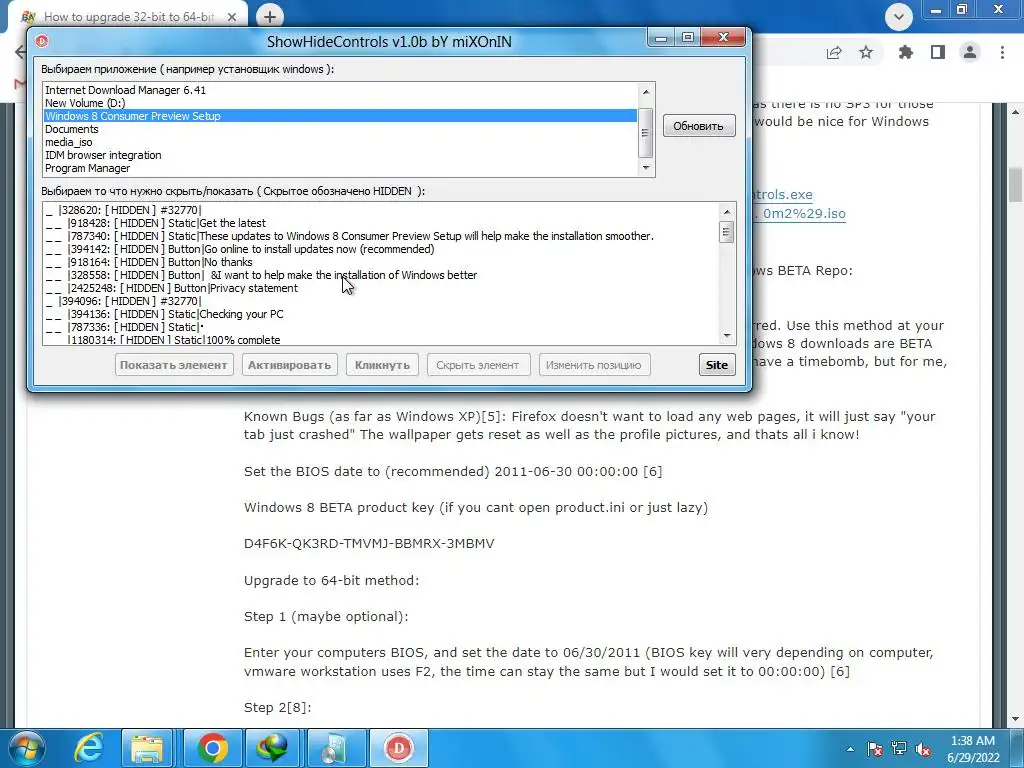Click product key text D4F6K-QK3RD-TMVMJ-BBMRX-3MBMV
The height and width of the screenshot is (768, 1024).
point(369,543)
